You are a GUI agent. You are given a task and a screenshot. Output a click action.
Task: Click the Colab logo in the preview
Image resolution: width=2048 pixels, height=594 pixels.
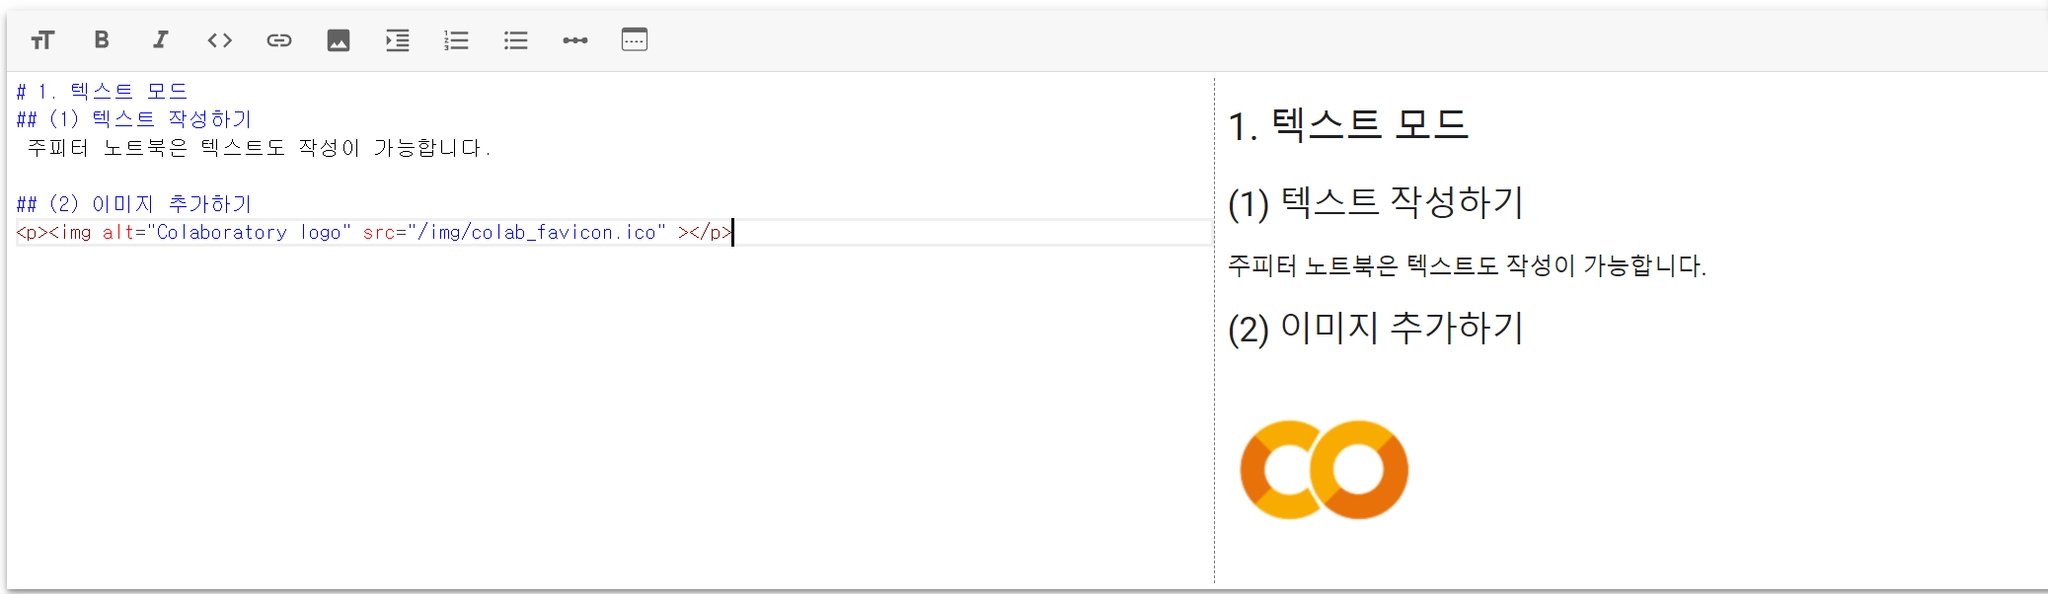tap(1324, 470)
